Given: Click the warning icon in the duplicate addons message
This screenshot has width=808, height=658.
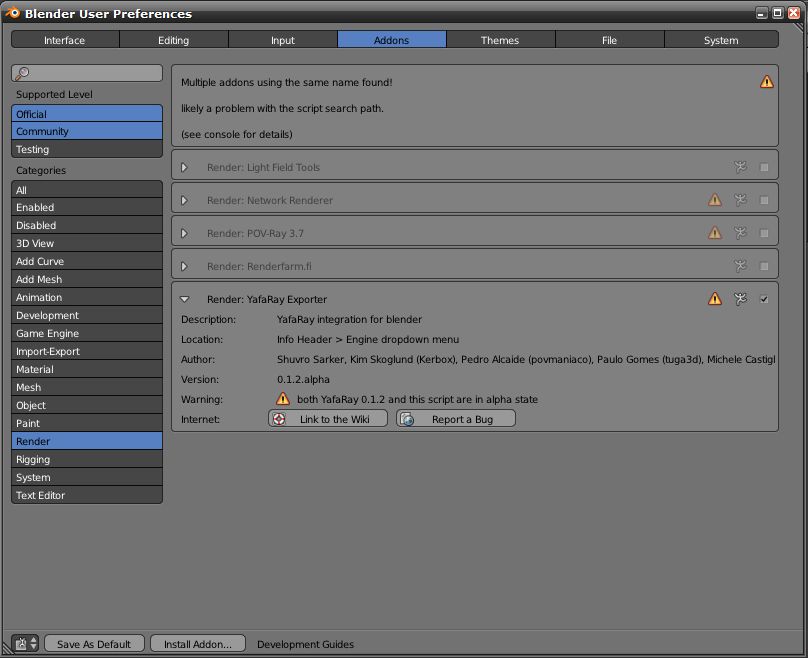Looking at the screenshot, I should tap(766, 82).
